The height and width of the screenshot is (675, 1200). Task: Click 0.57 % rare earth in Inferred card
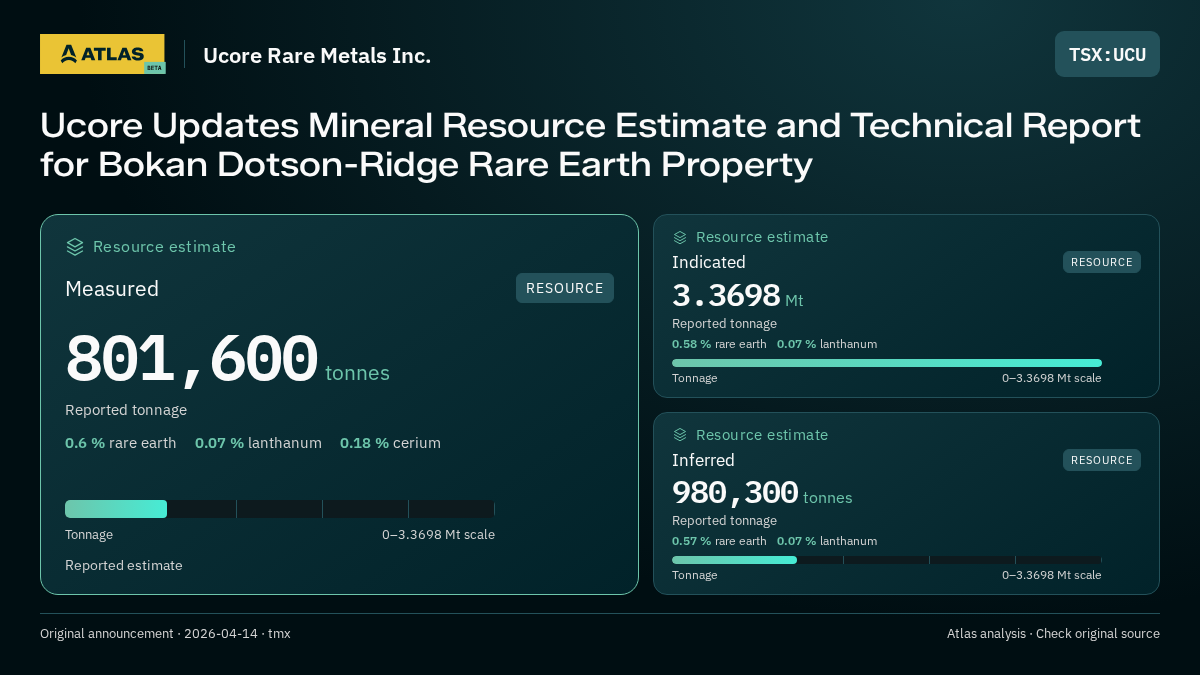click(719, 541)
